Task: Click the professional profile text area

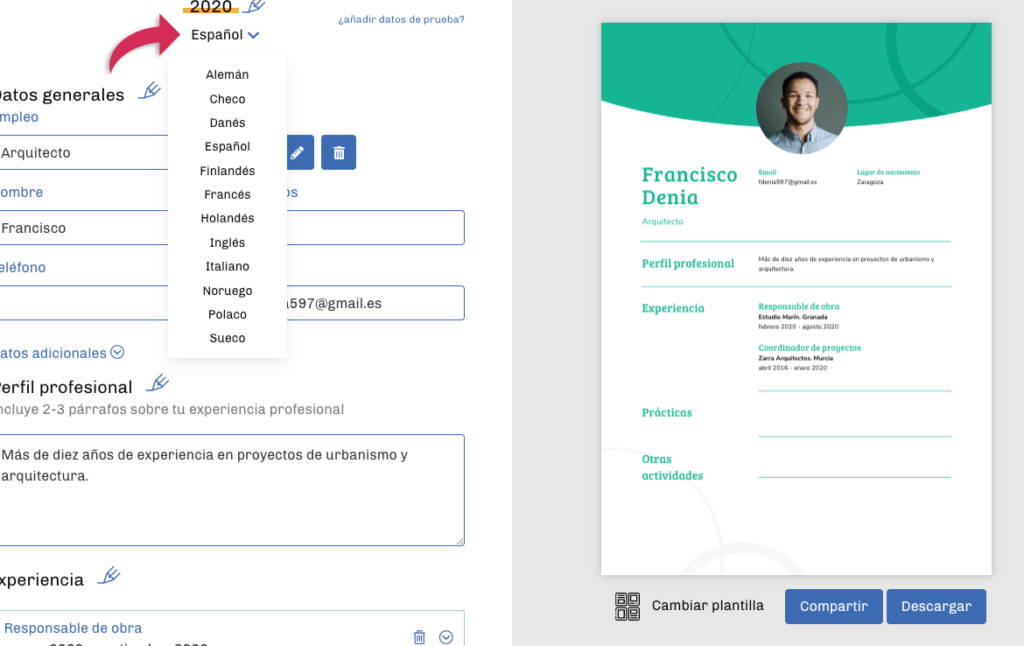Action: tap(232, 490)
